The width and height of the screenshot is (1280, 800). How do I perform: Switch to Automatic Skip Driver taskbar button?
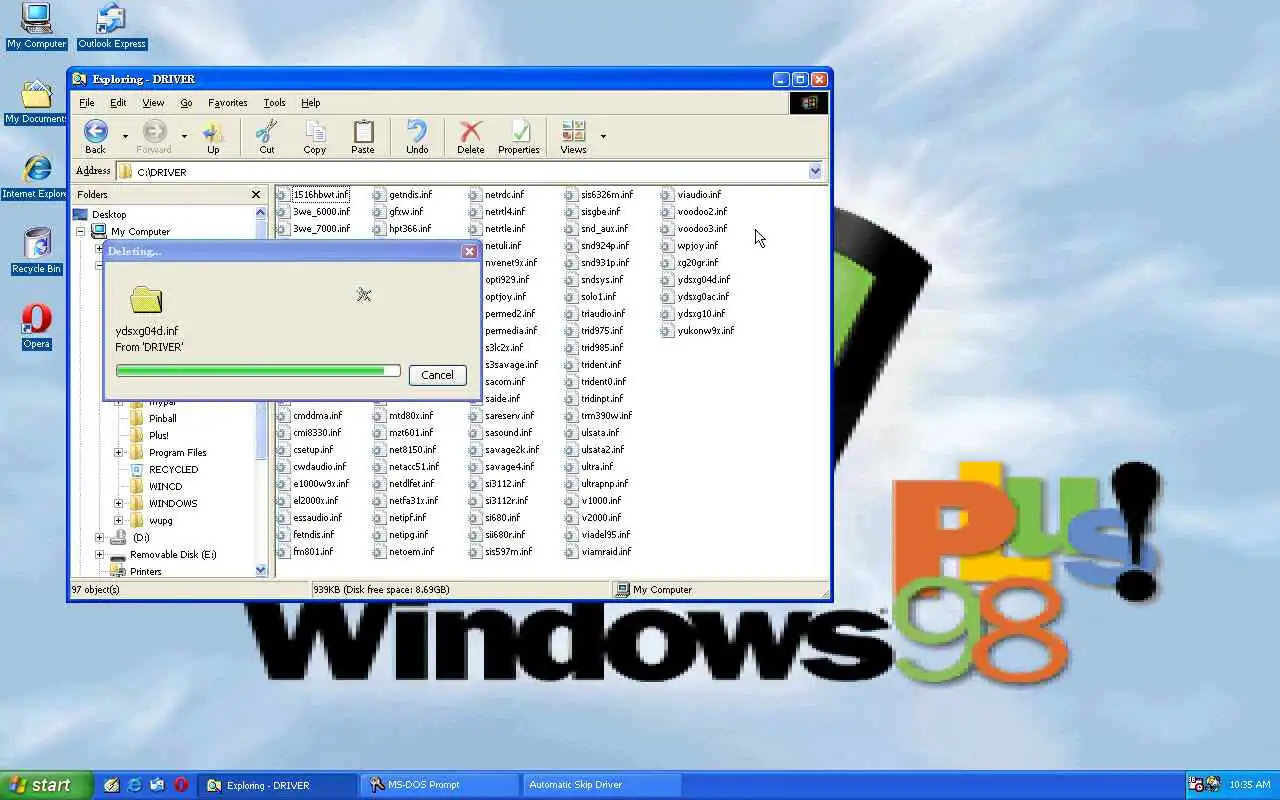coord(602,785)
